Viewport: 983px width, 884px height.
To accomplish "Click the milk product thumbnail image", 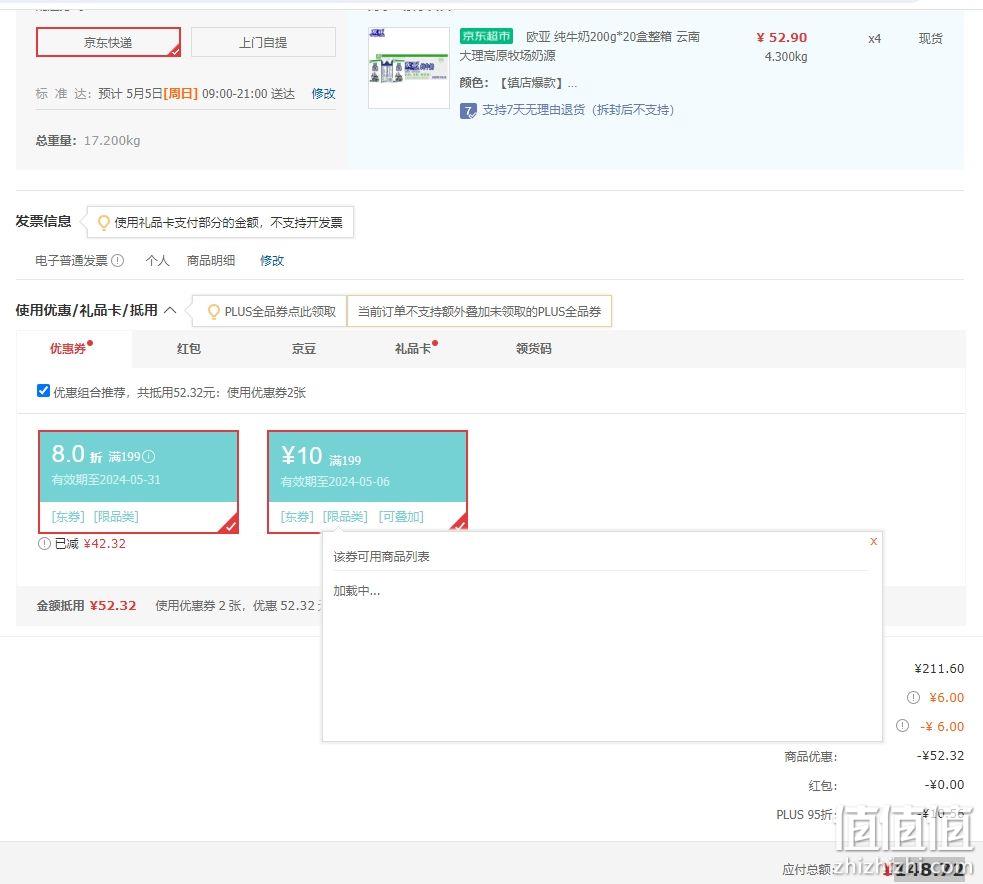I will coord(409,68).
